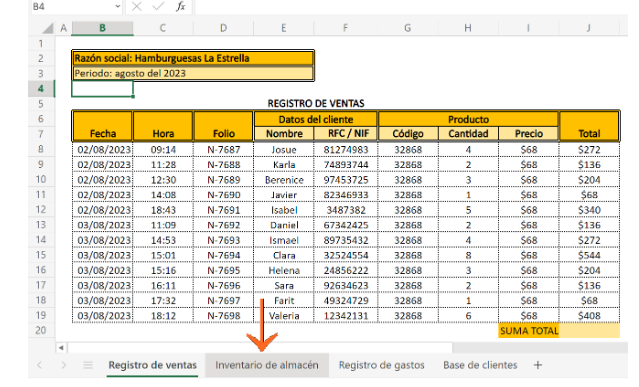Open the Insert Function fx icon

pyautogui.click(x=181, y=7)
